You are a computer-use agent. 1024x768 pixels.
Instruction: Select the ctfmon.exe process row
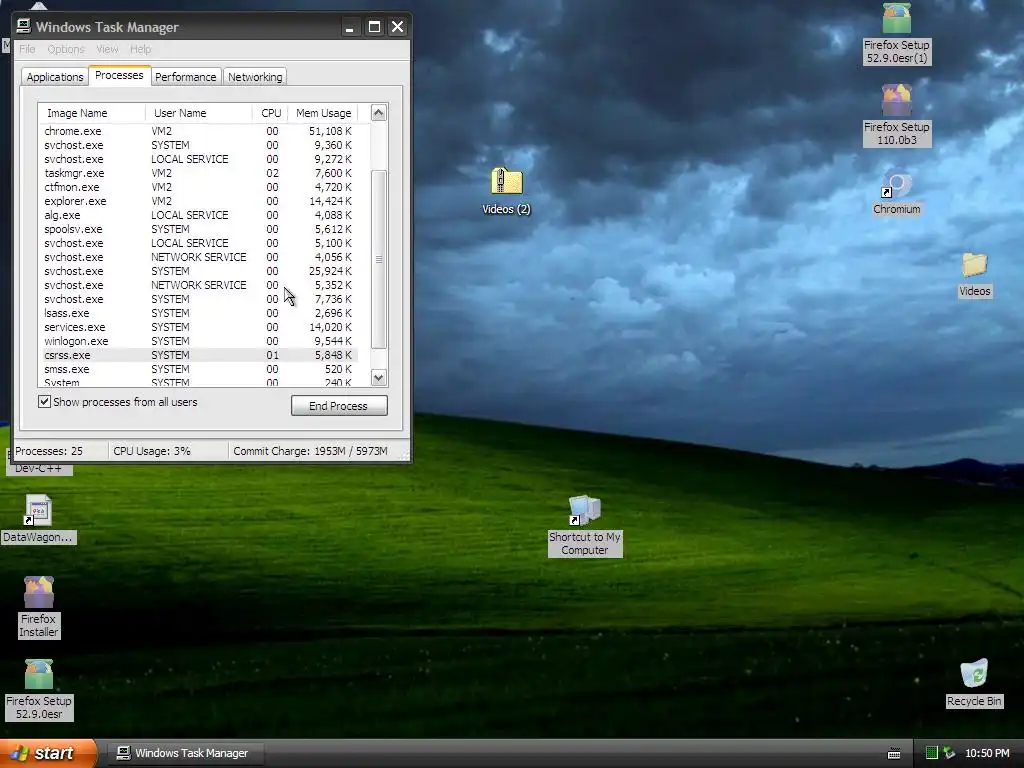pos(199,187)
